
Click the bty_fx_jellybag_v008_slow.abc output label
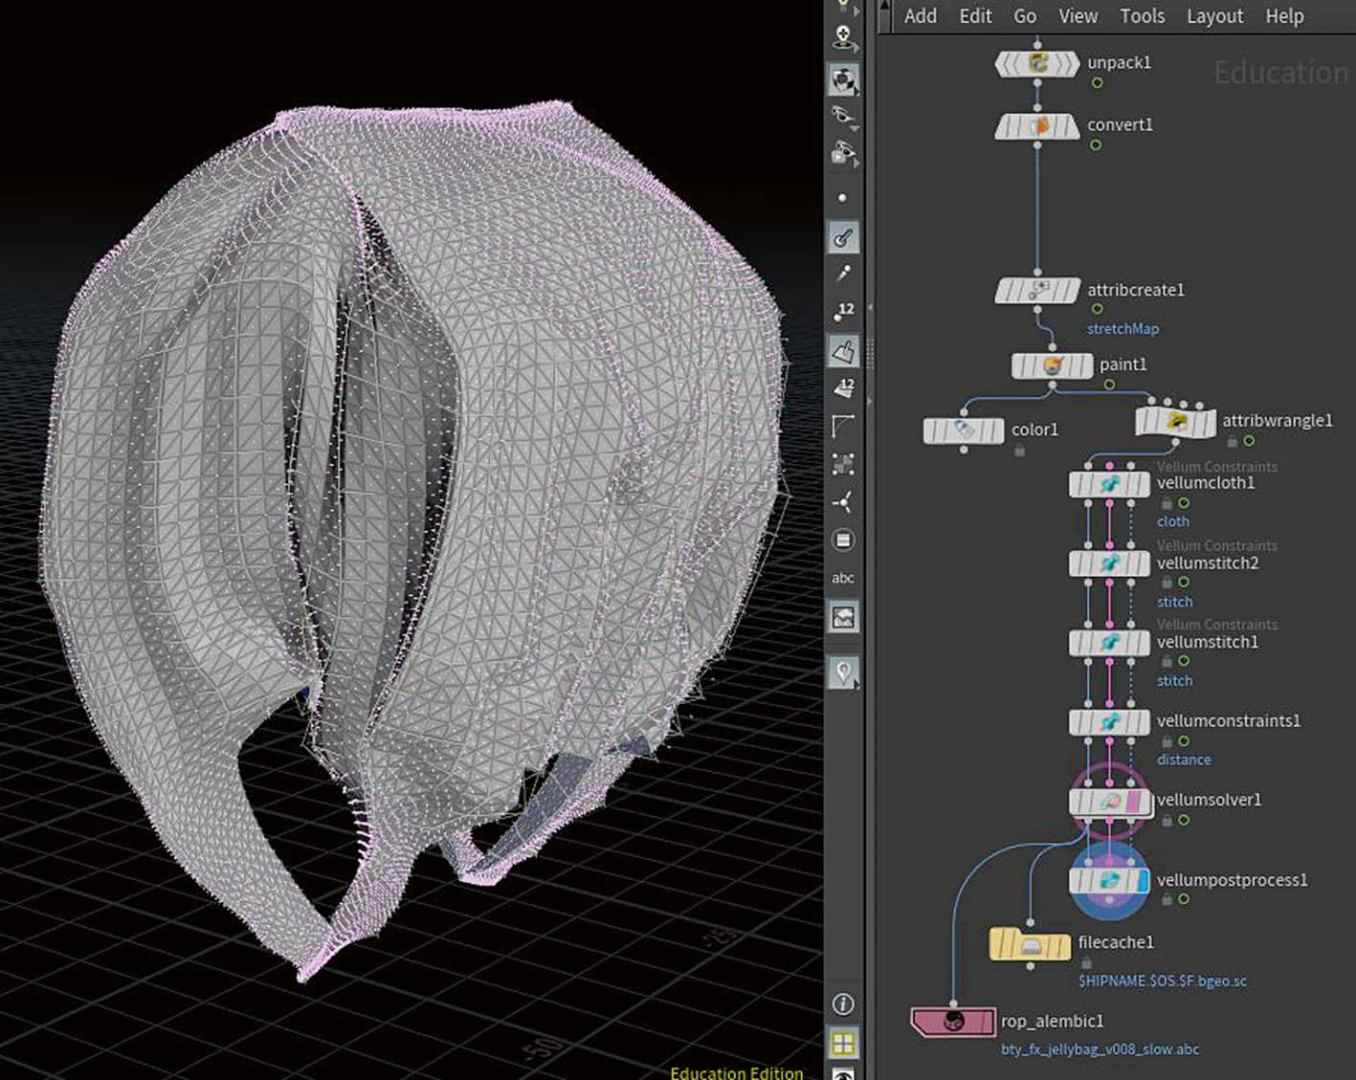[1100, 1049]
